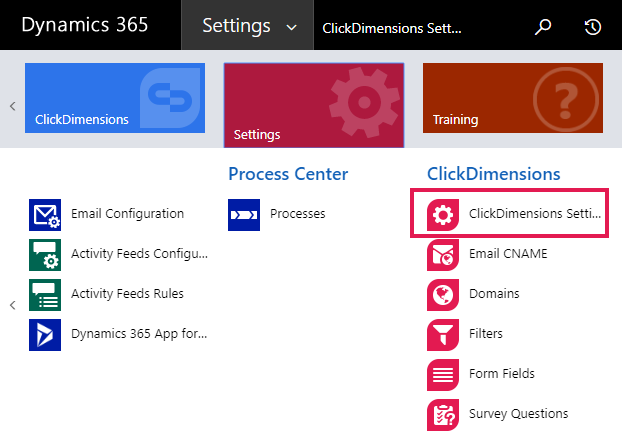Image resolution: width=622 pixels, height=441 pixels.
Task: Open the search magnifier icon
Action: click(543, 27)
